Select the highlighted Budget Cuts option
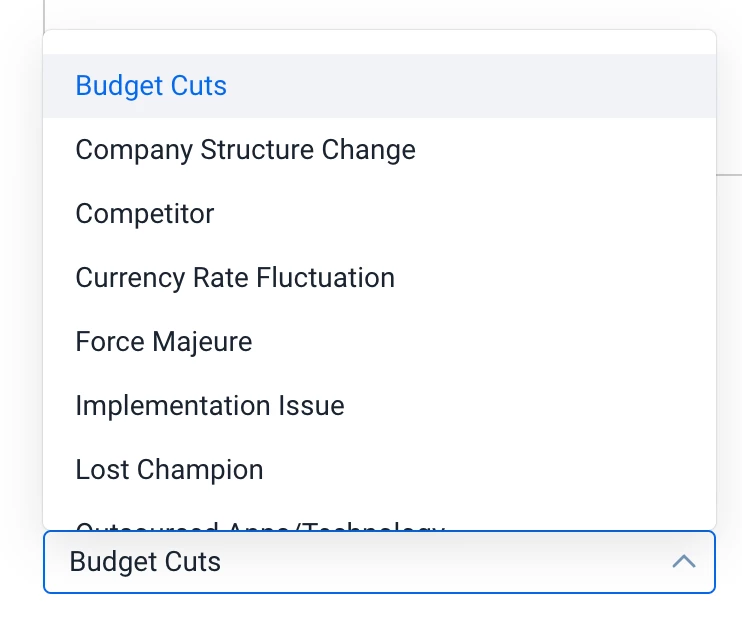 (151, 86)
